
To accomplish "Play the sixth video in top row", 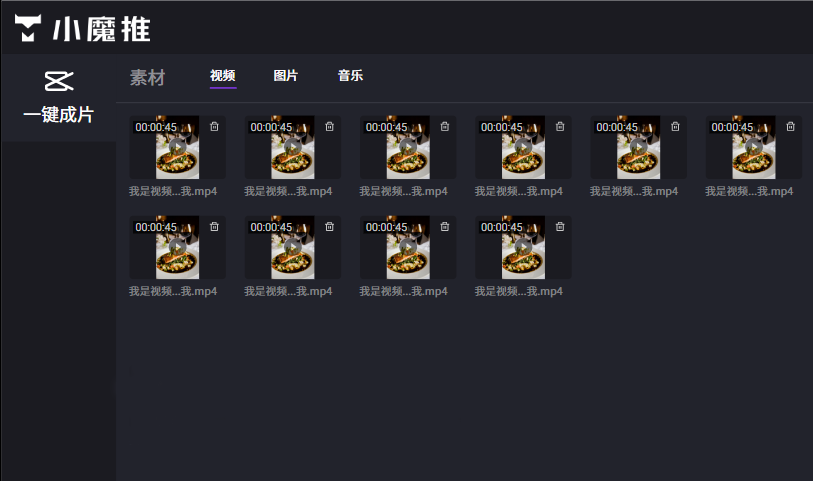I will click(x=753, y=146).
